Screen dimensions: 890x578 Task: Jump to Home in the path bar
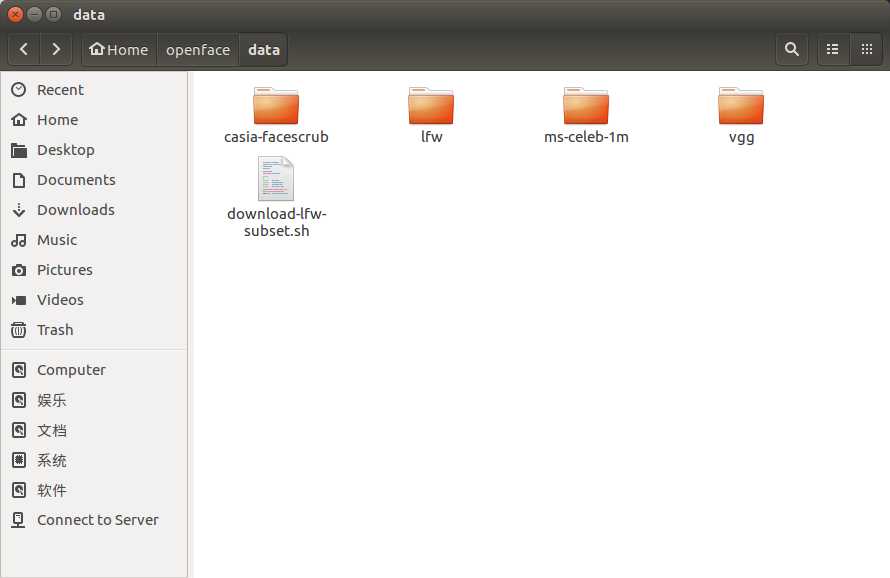coord(119,50)
